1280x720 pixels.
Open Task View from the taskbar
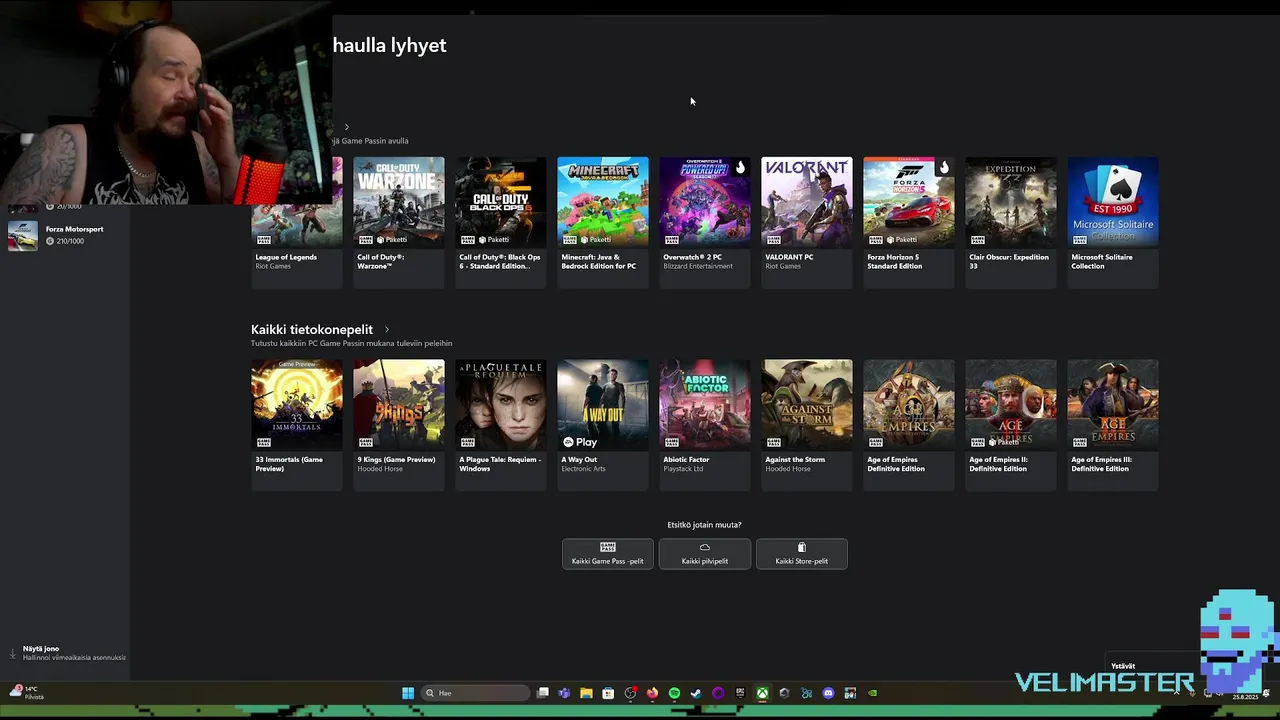pos(543,693)
